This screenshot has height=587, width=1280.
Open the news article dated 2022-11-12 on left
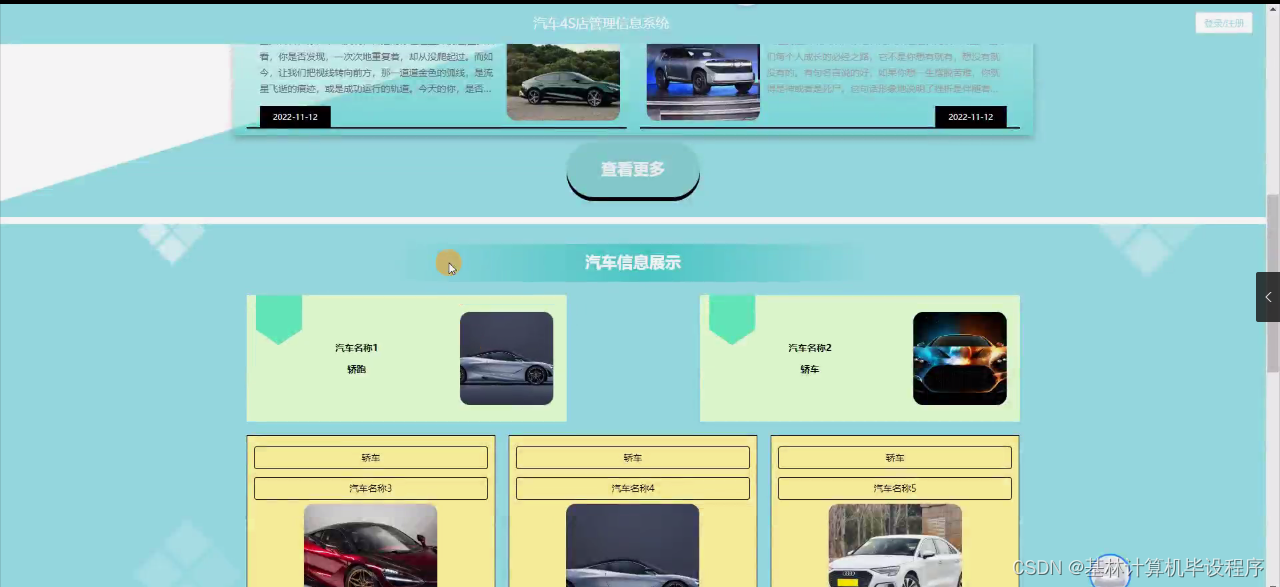point(294,116)
